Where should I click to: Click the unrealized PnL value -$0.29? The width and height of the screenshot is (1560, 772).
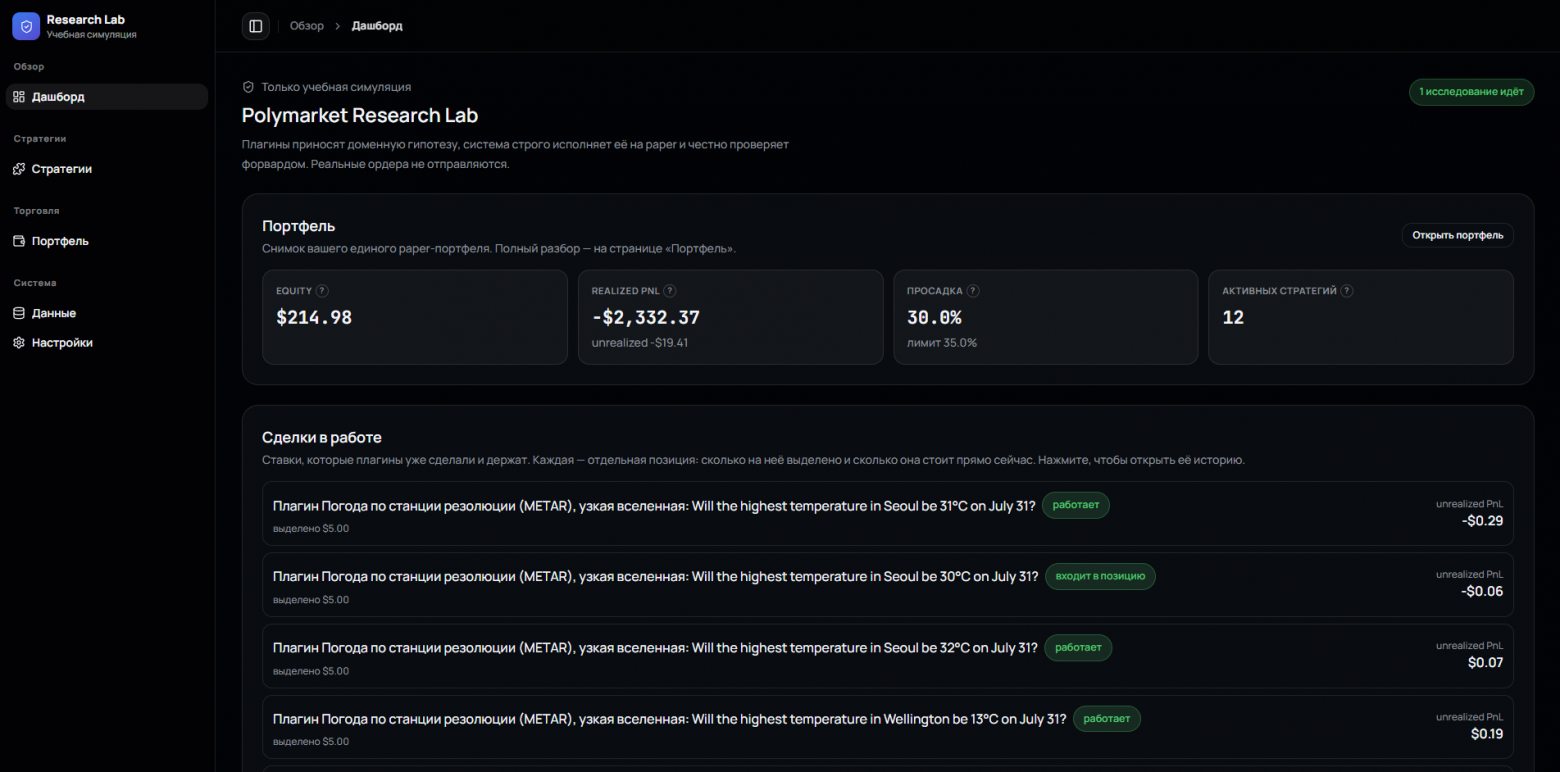point(1482,521)
